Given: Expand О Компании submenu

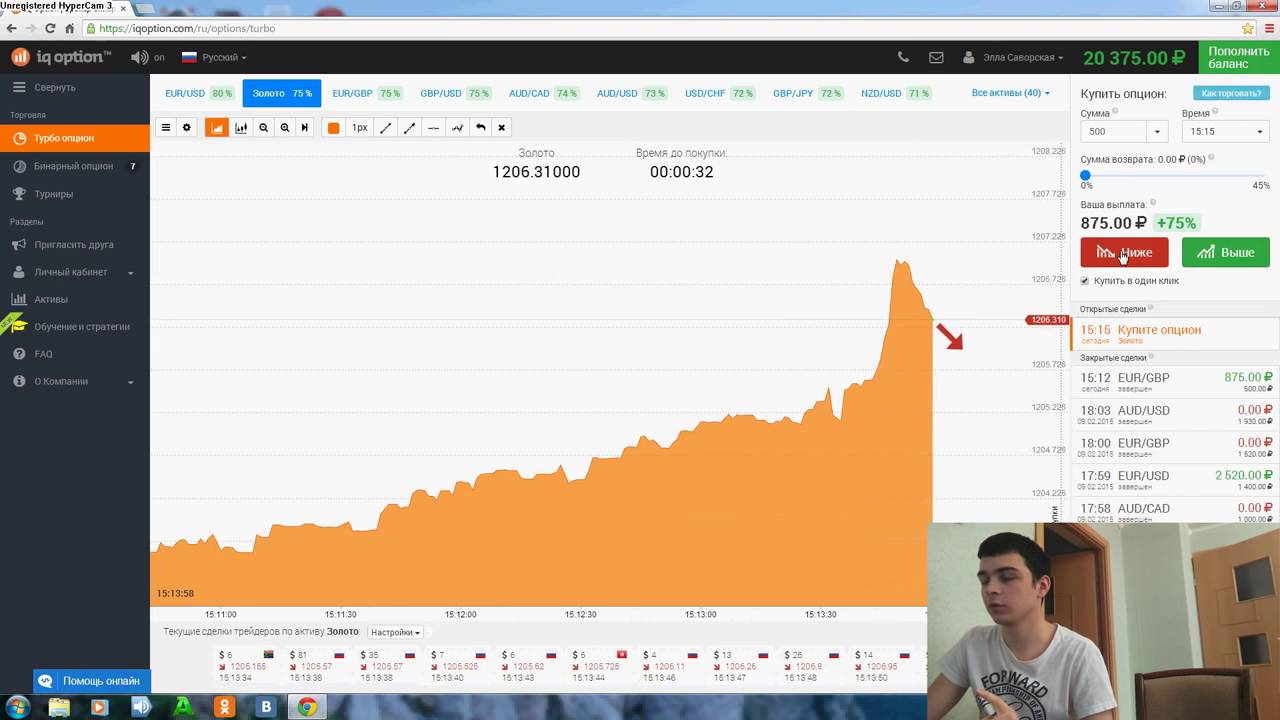Looking at the screenshot, I should 75,381.
